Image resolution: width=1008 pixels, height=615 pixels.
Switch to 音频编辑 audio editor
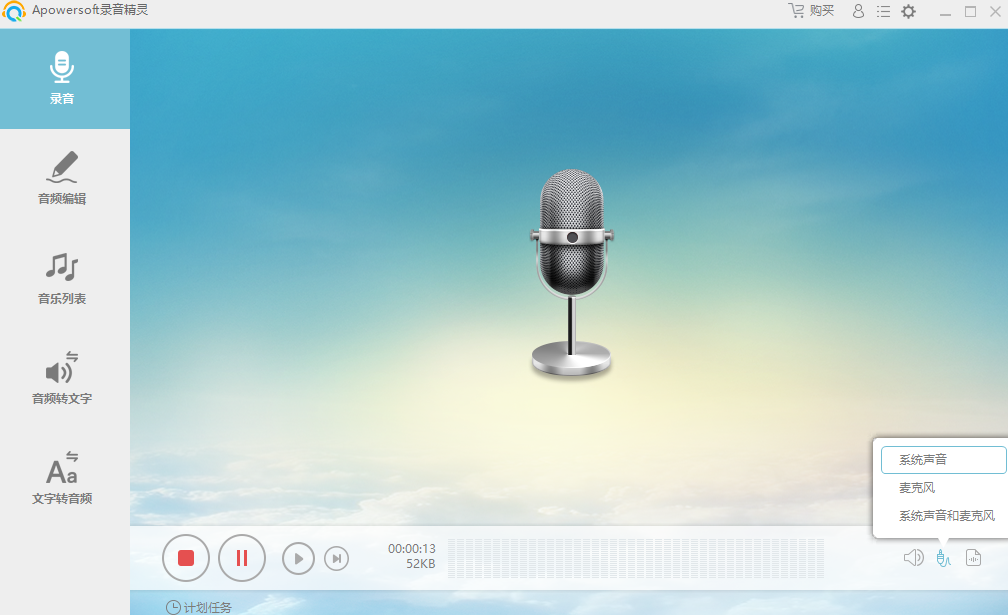(63, 179)
